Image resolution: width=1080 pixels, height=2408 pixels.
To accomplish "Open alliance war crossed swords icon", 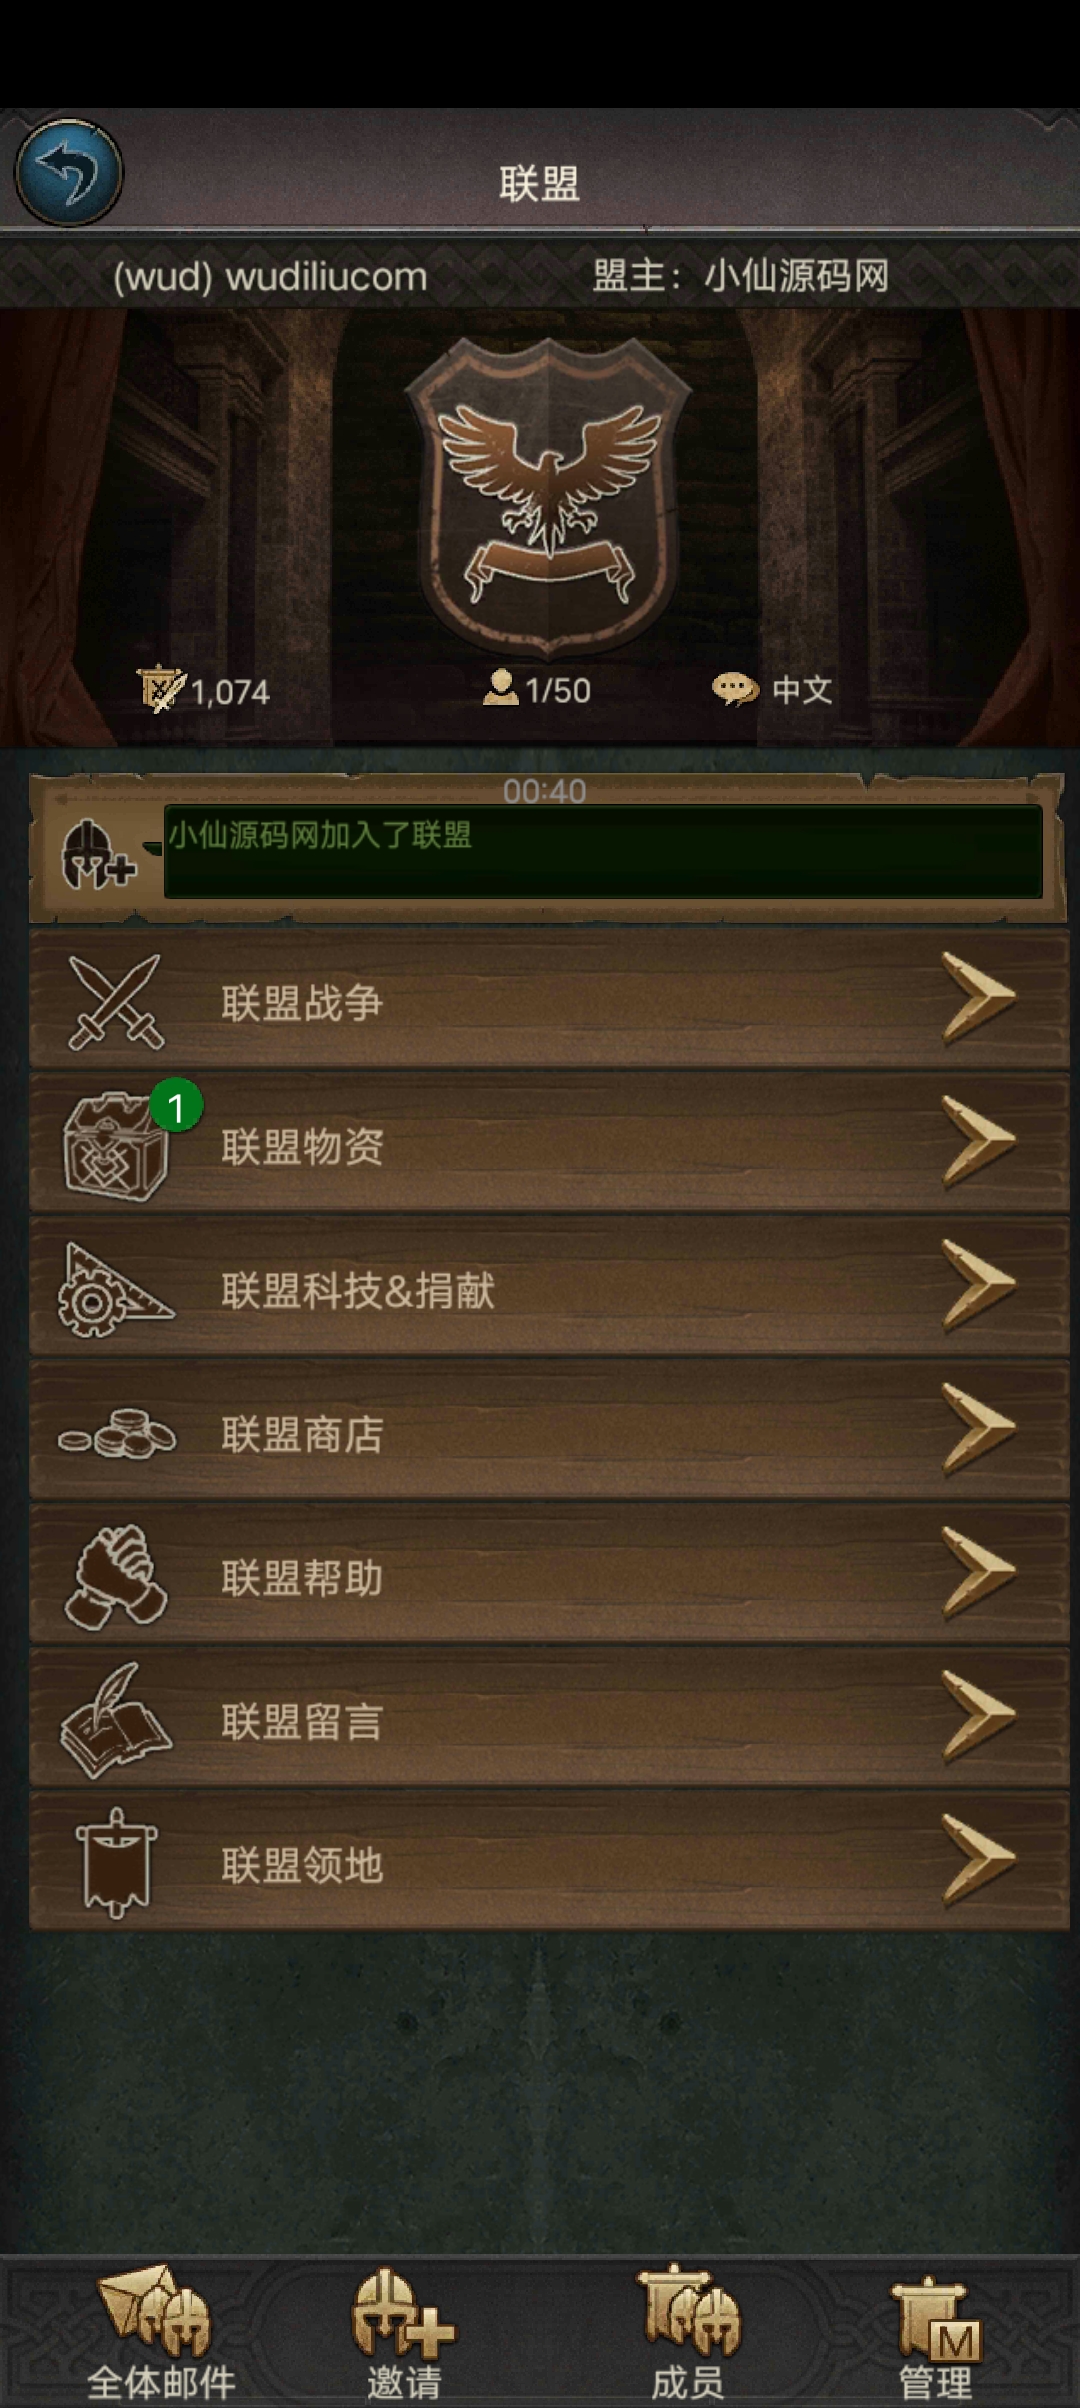I will pos(116,1001).
